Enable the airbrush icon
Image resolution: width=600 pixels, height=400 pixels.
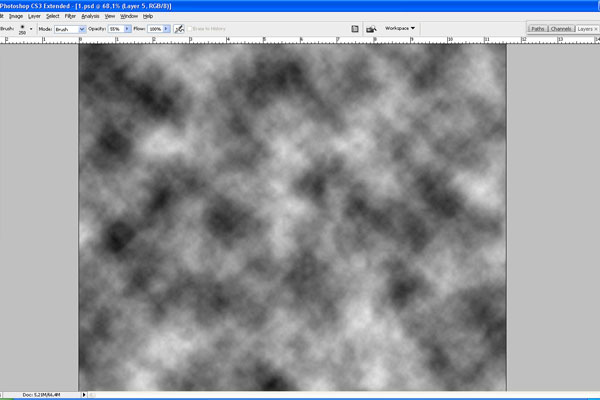[x=178, y=29]
